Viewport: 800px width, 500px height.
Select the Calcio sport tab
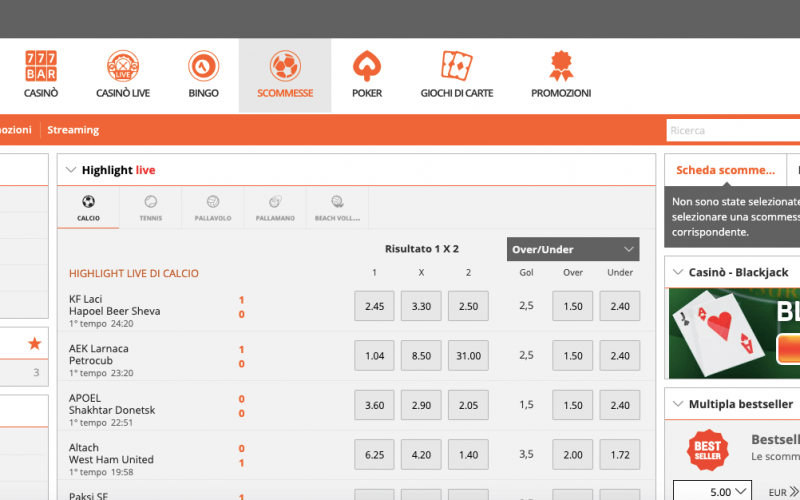88,208
